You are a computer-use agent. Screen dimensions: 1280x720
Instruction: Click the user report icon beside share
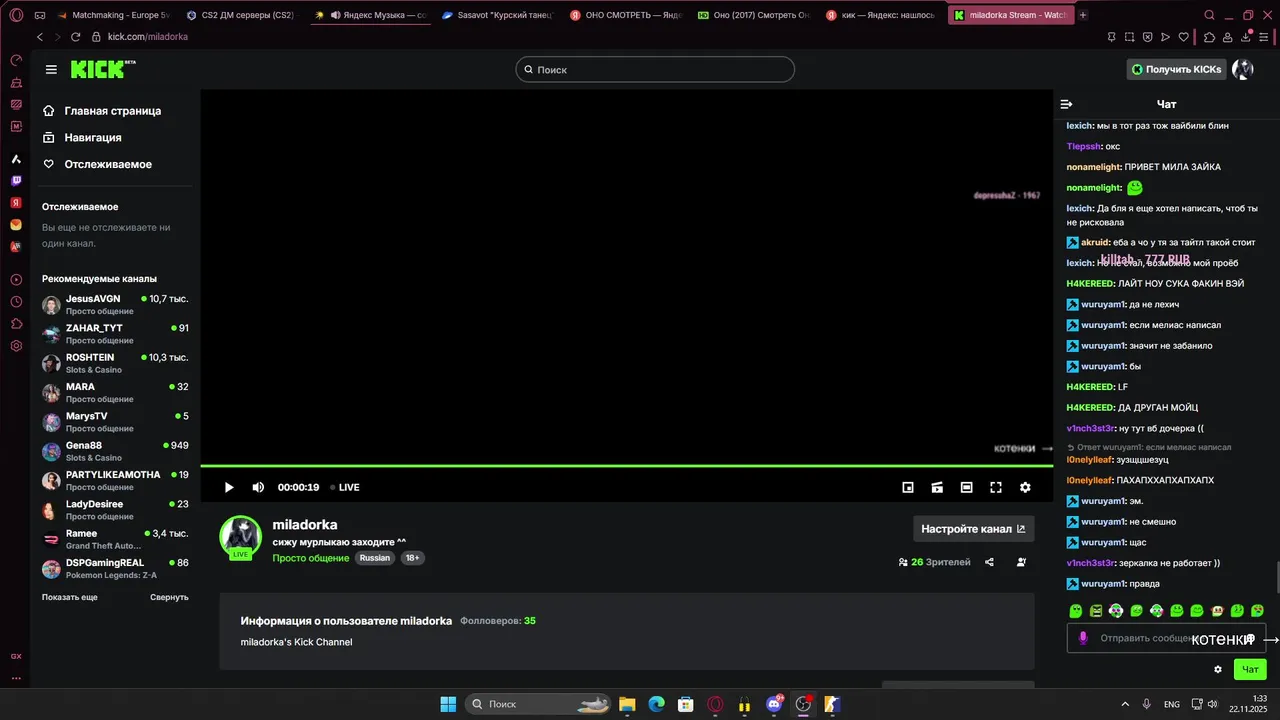coord(1021,562)
